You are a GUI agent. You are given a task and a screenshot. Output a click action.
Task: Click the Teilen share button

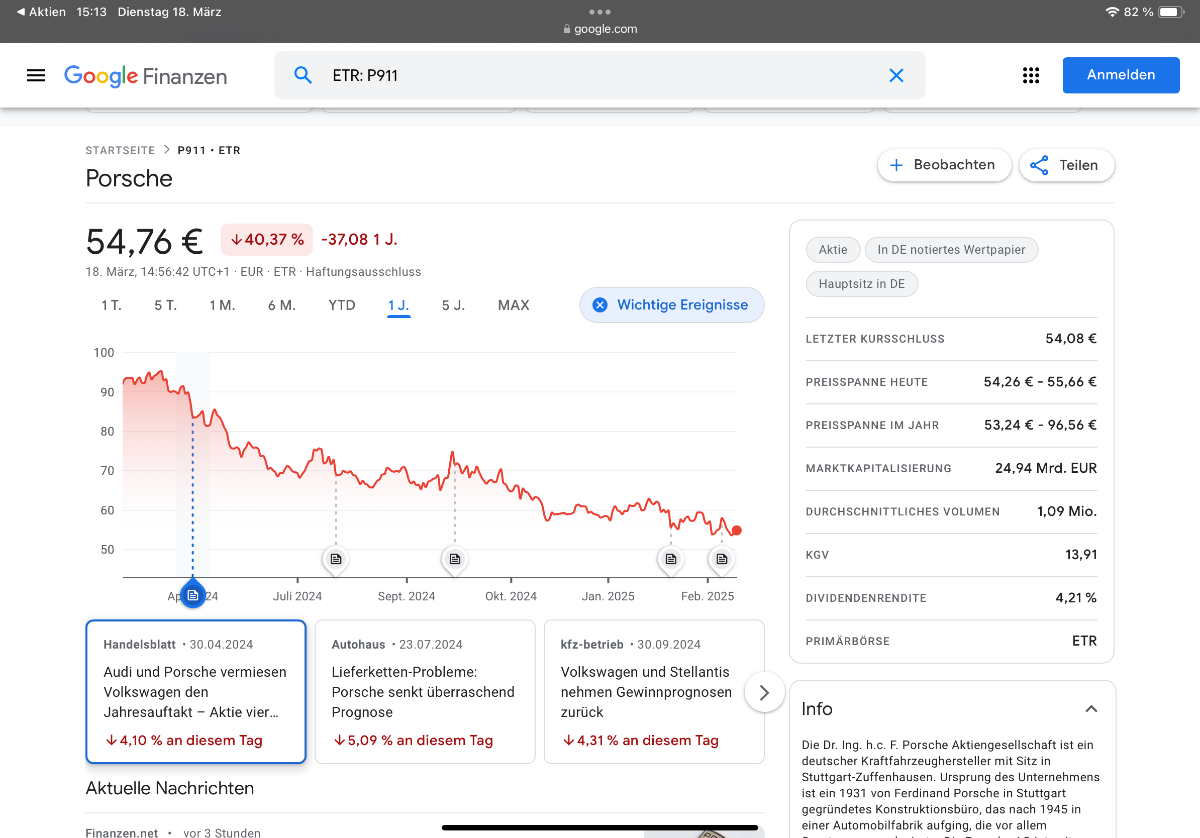click(x=1066, y=165)
